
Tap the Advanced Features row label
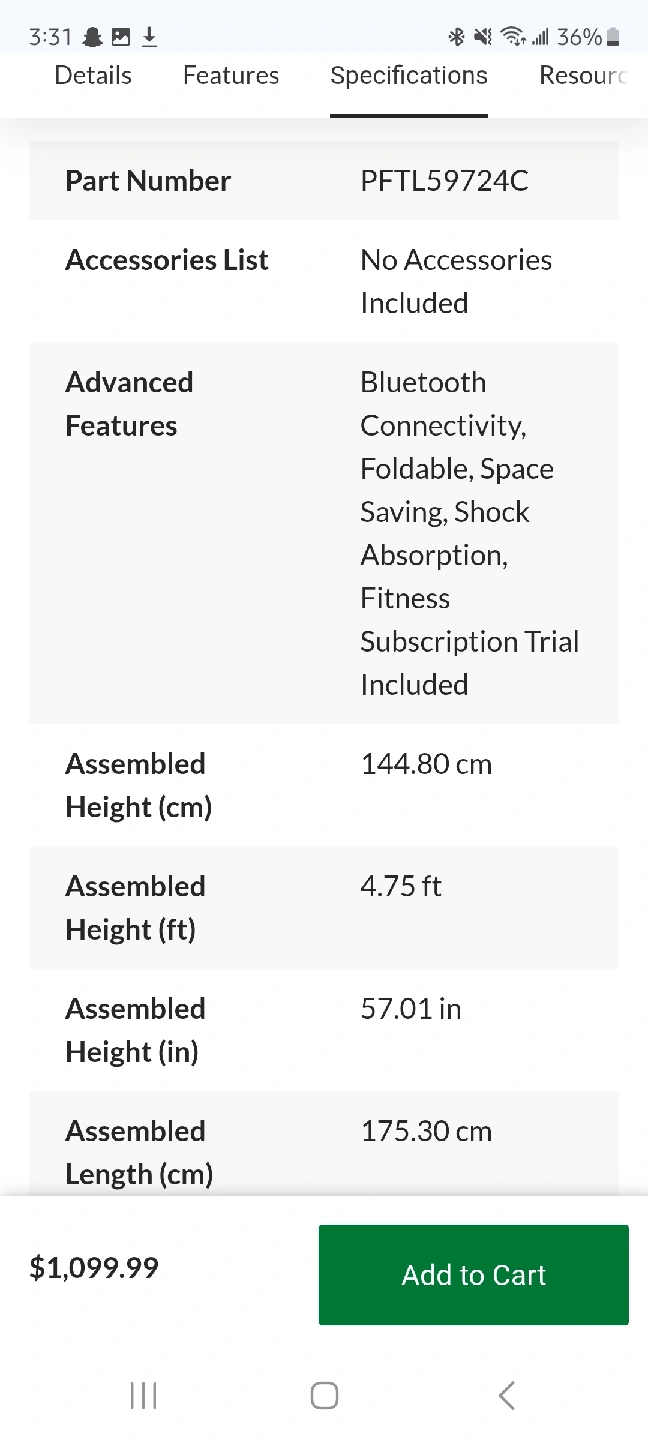[x=129, y=404]
